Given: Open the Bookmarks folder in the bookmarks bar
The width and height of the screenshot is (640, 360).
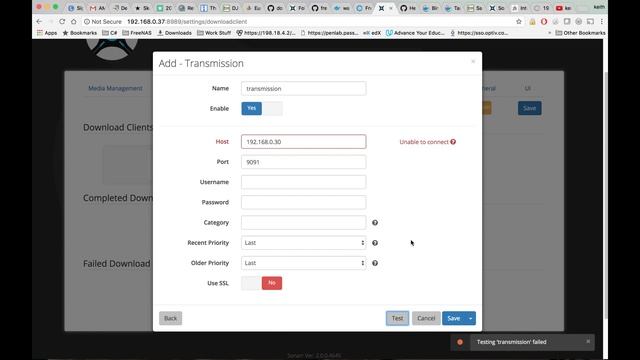Looking at the screenshot, I should (x=80, y=33).
